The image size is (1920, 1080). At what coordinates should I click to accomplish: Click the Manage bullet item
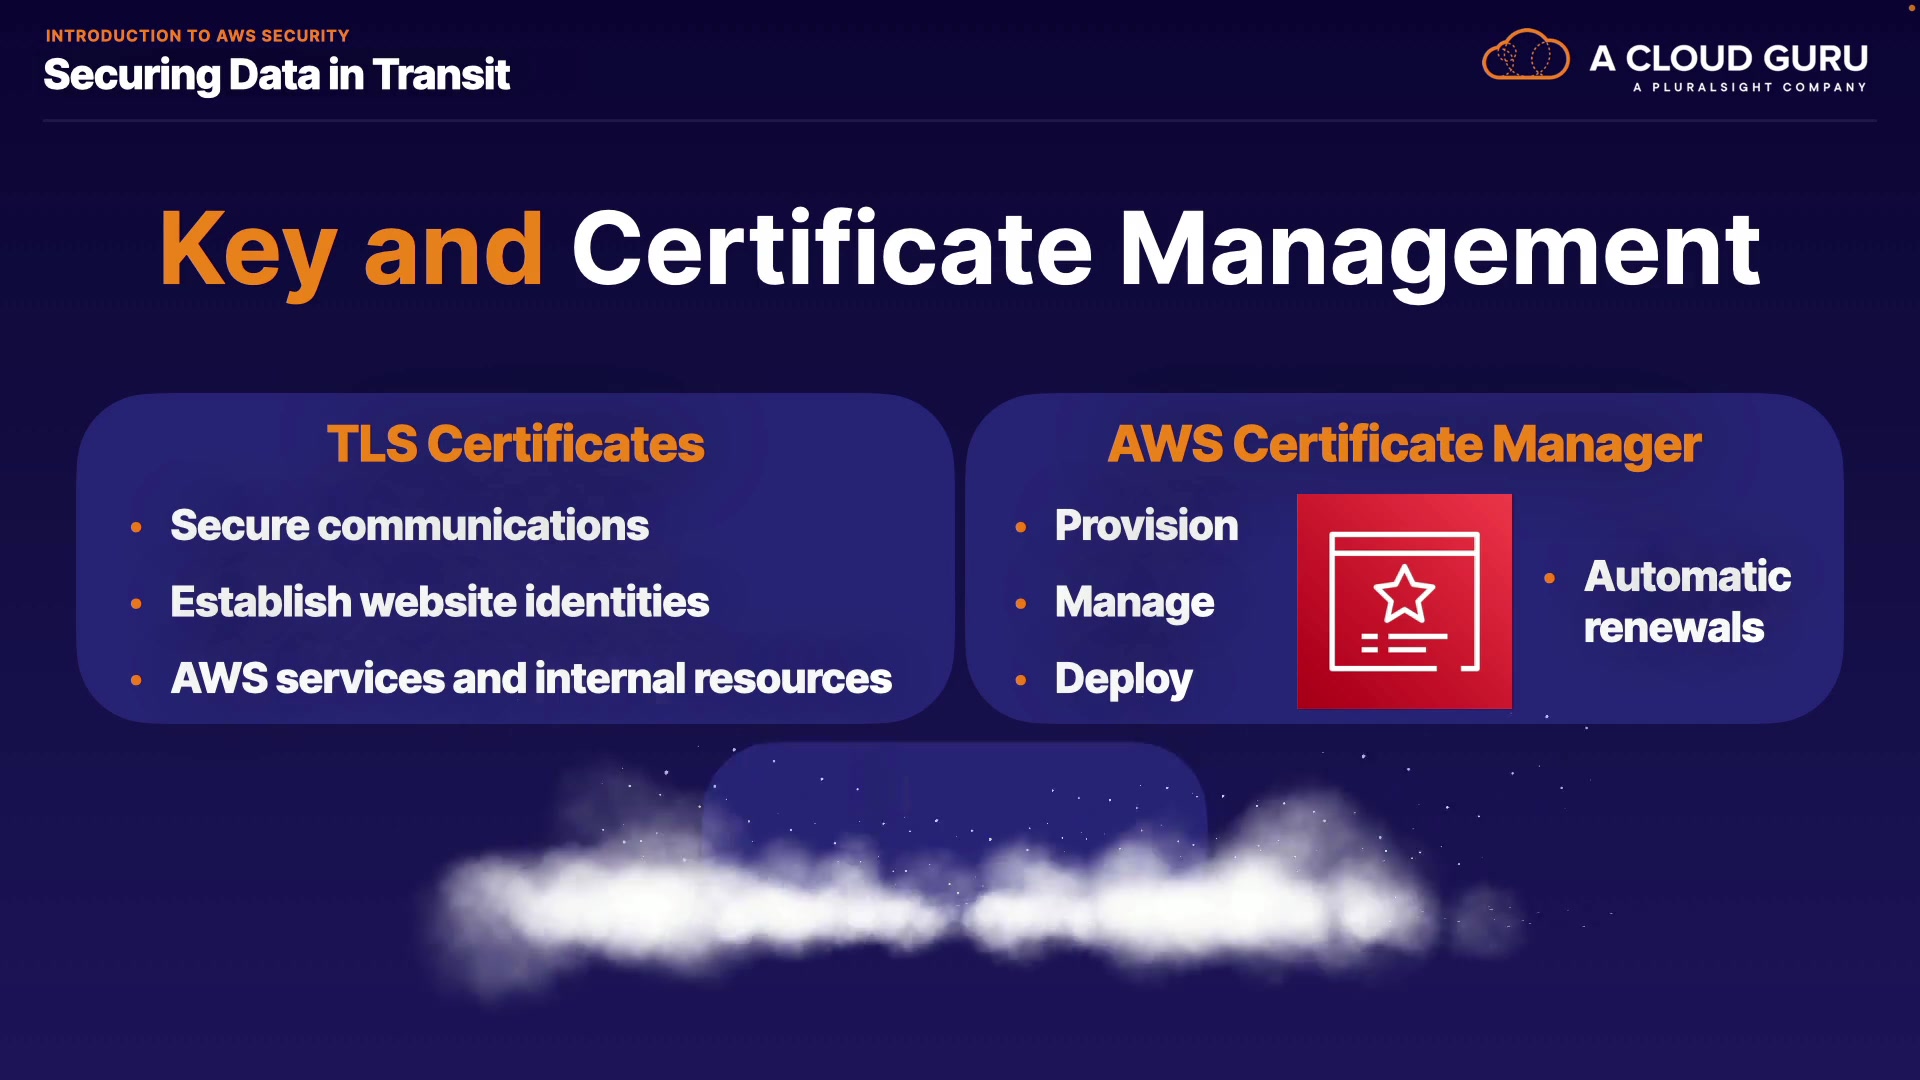tap(1134, 603)
